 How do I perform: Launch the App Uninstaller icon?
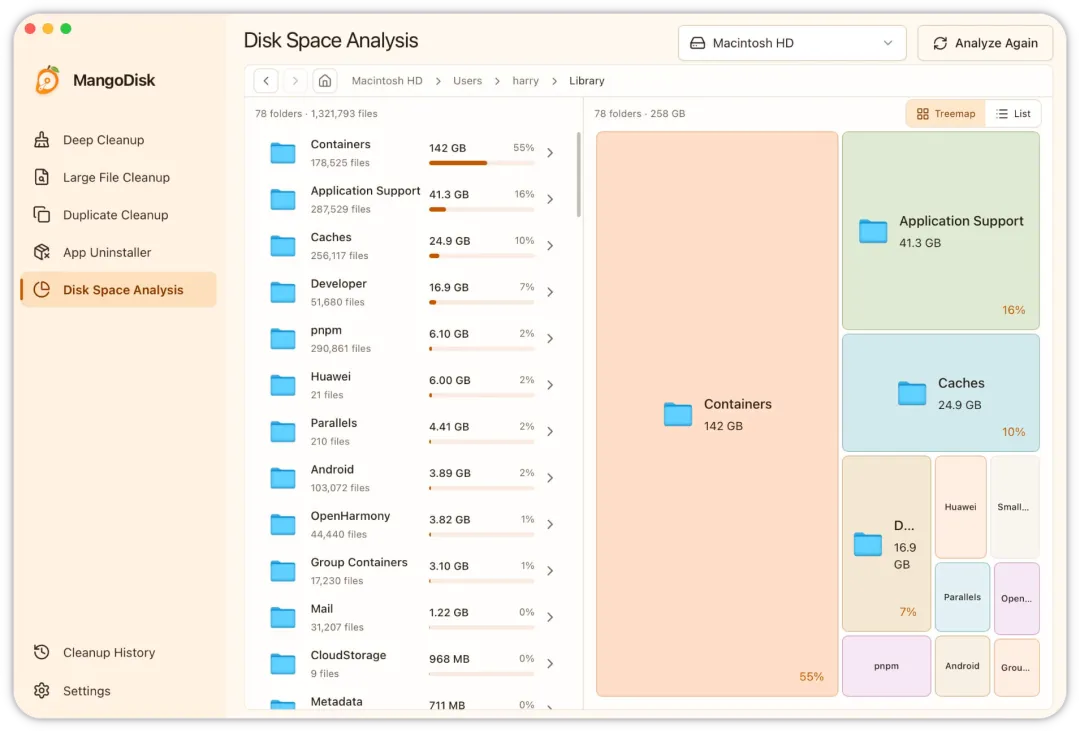[41, 252]
